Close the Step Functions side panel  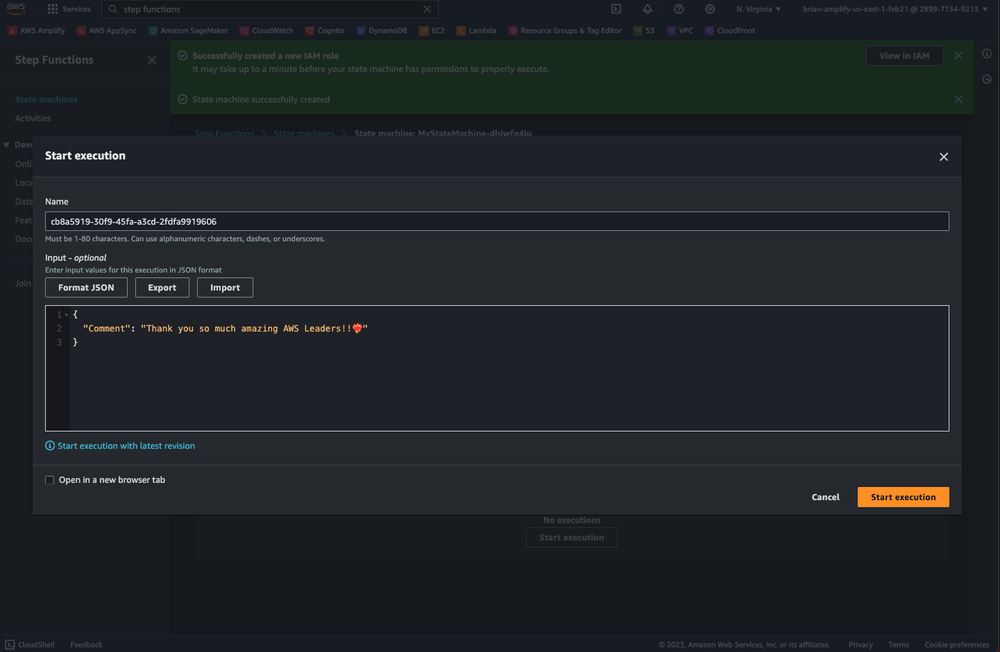[x=152, y=61]
